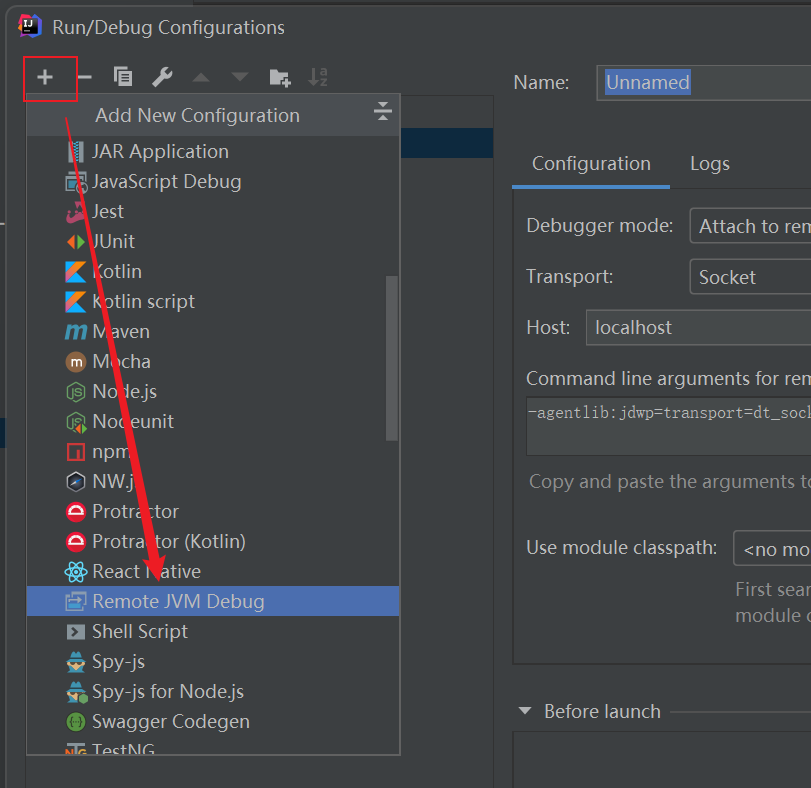Viewport: 811px width, 788px height.
Task: Click the React Native icon
Action: 76,572
